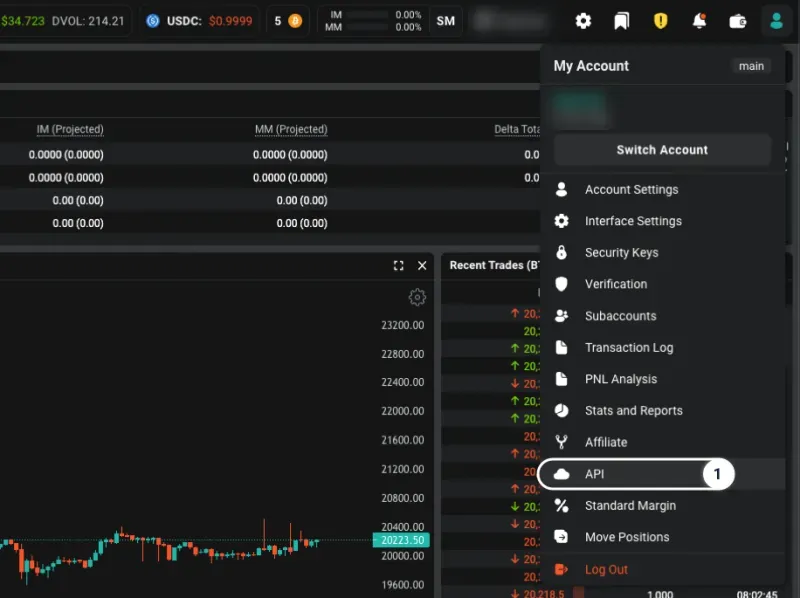Click the USDC price ticker
800x598 pixels.
point(199,21)
